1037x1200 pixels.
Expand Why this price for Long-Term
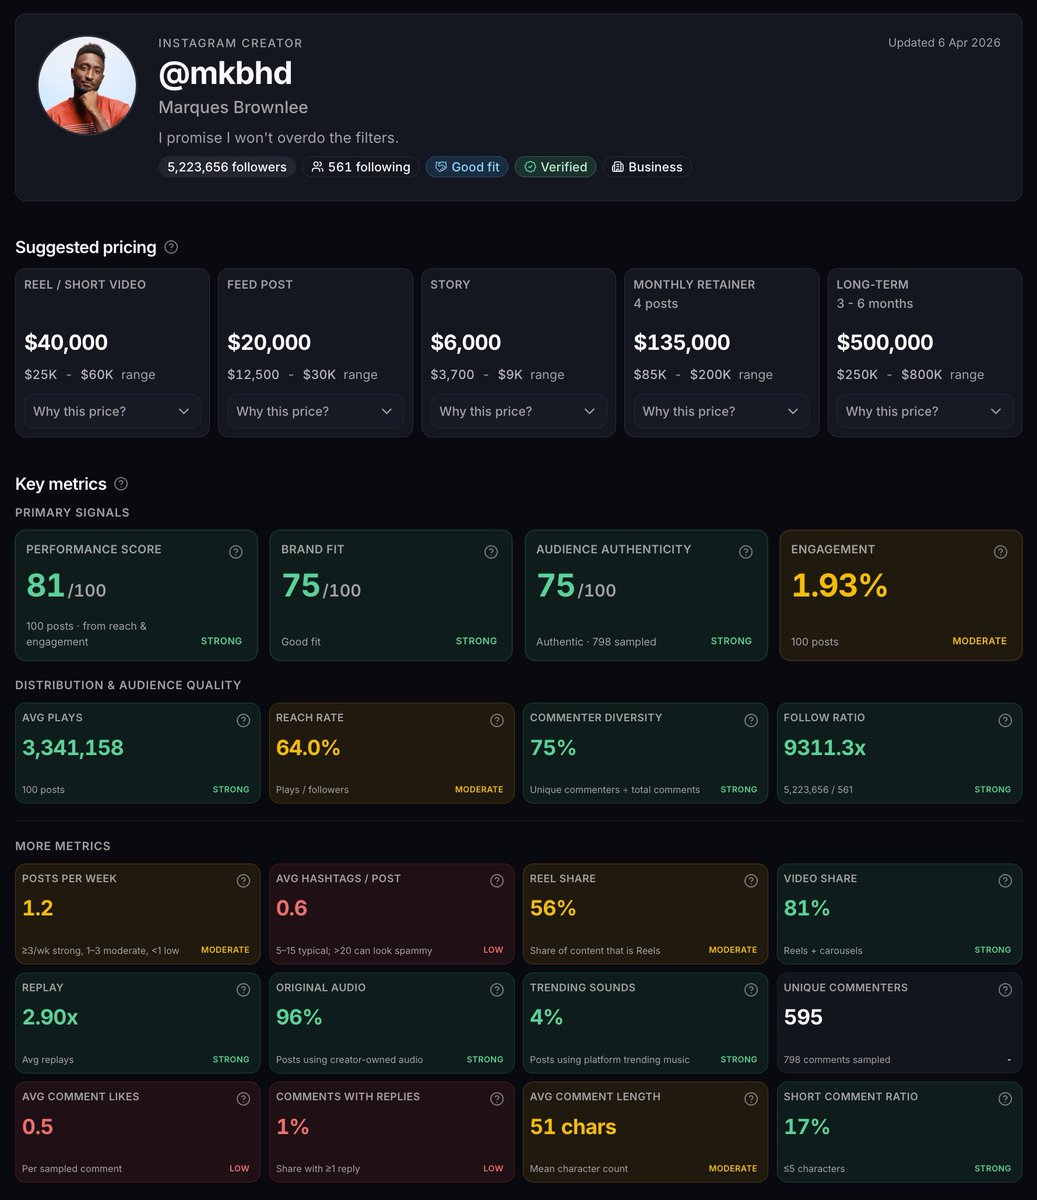tap(924, 411)
